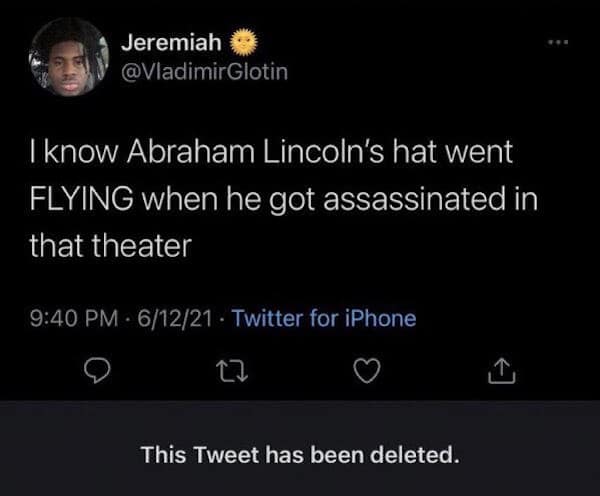Click the word "deleted" in the bottom notice

pyautogui.click(x=416, y=454)
